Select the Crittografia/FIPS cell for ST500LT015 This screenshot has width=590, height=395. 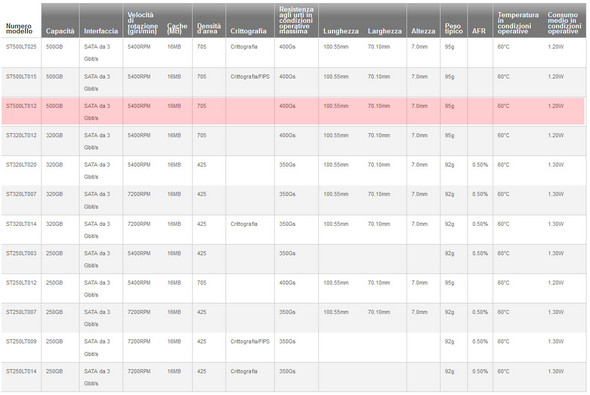tap(250, 77)
